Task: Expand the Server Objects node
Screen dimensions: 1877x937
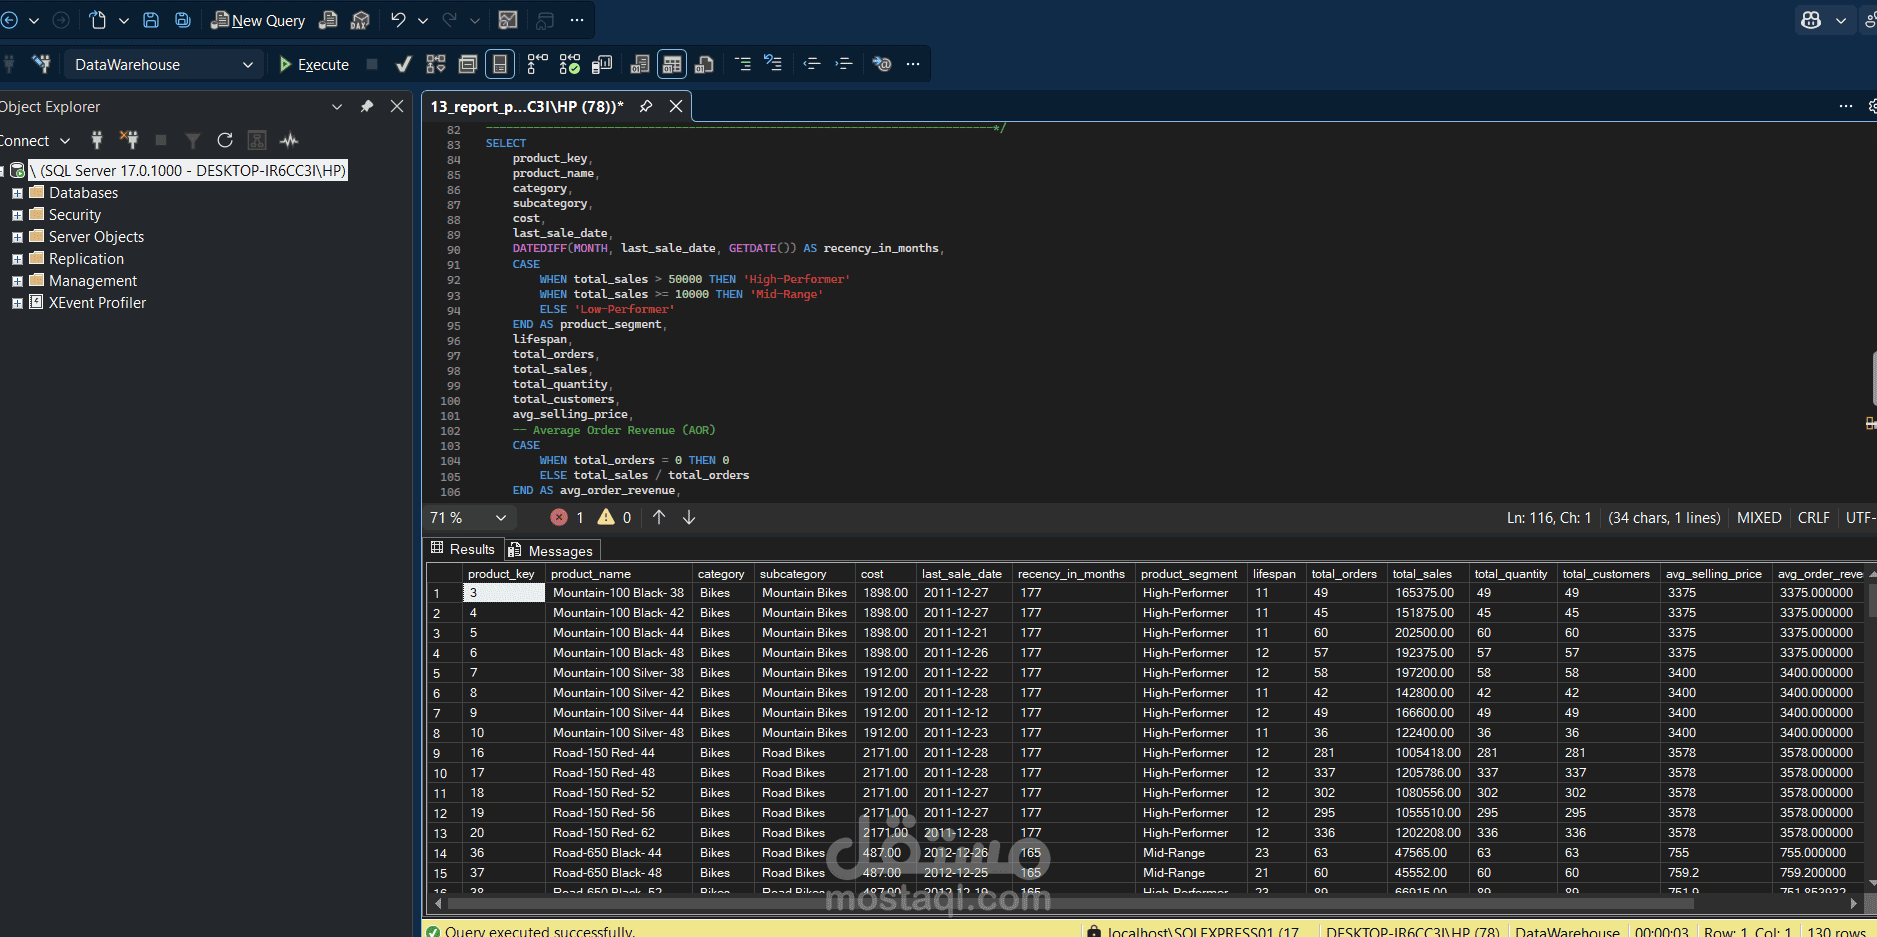Action: (x=17, y=237)
